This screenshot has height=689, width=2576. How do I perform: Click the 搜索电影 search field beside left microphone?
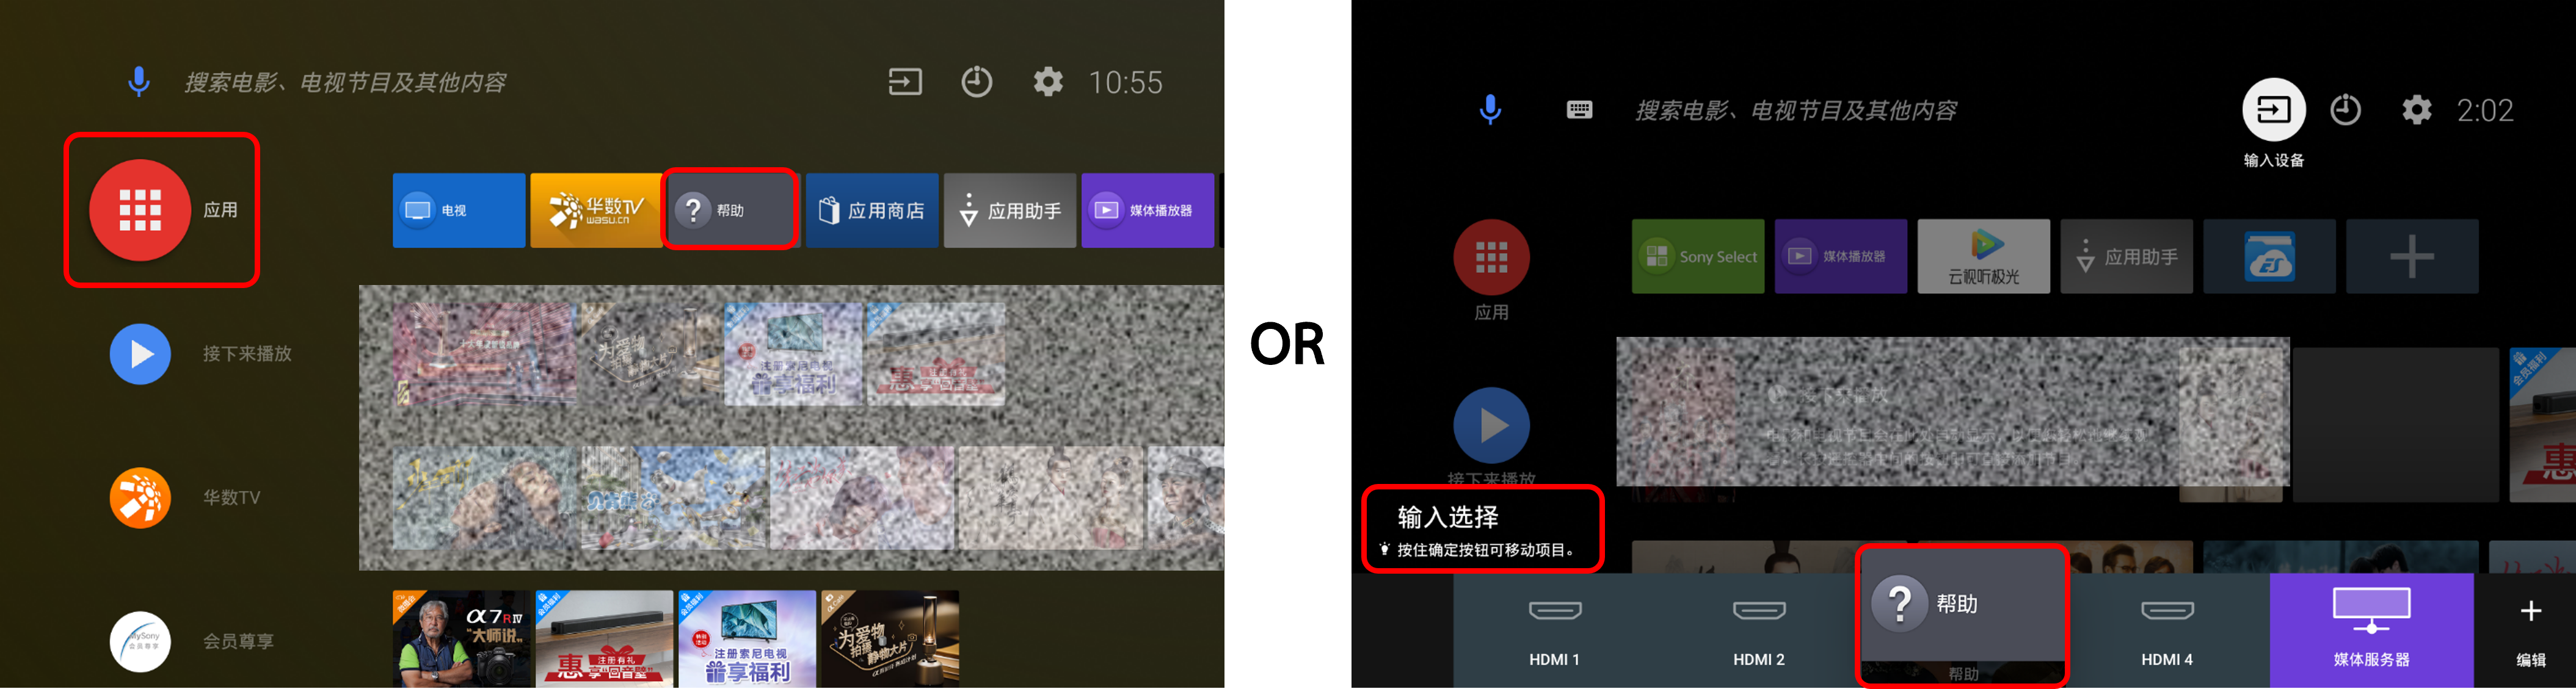(345, 82)
